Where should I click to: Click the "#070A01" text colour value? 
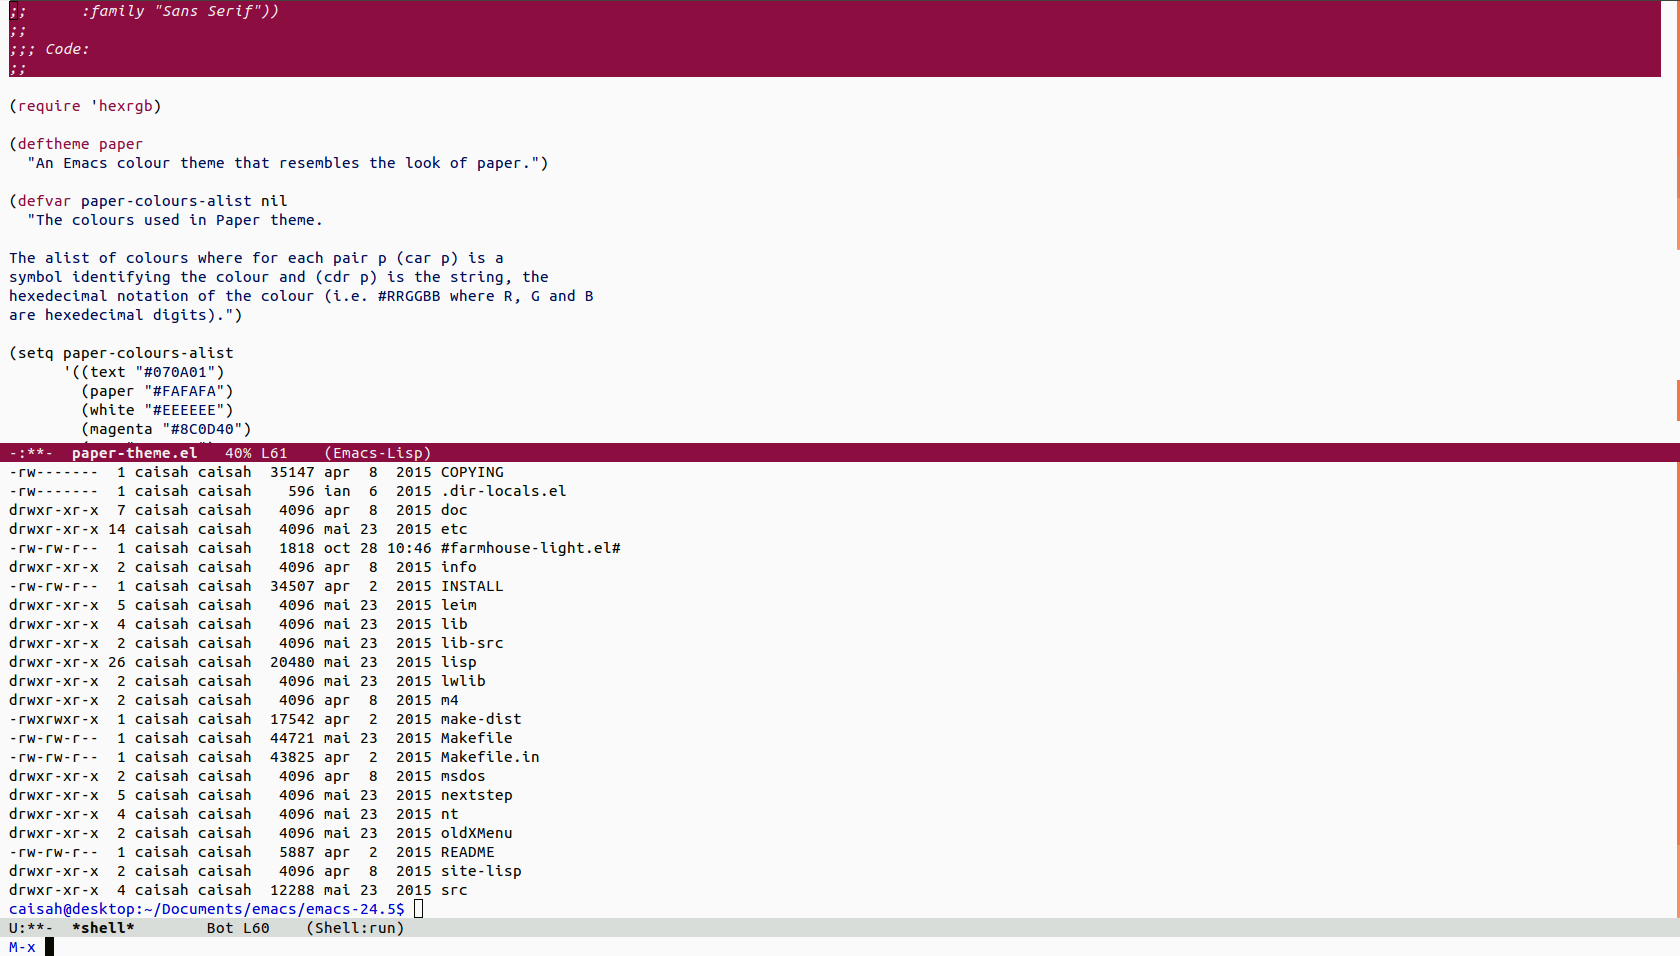click(x=175, y=372)
